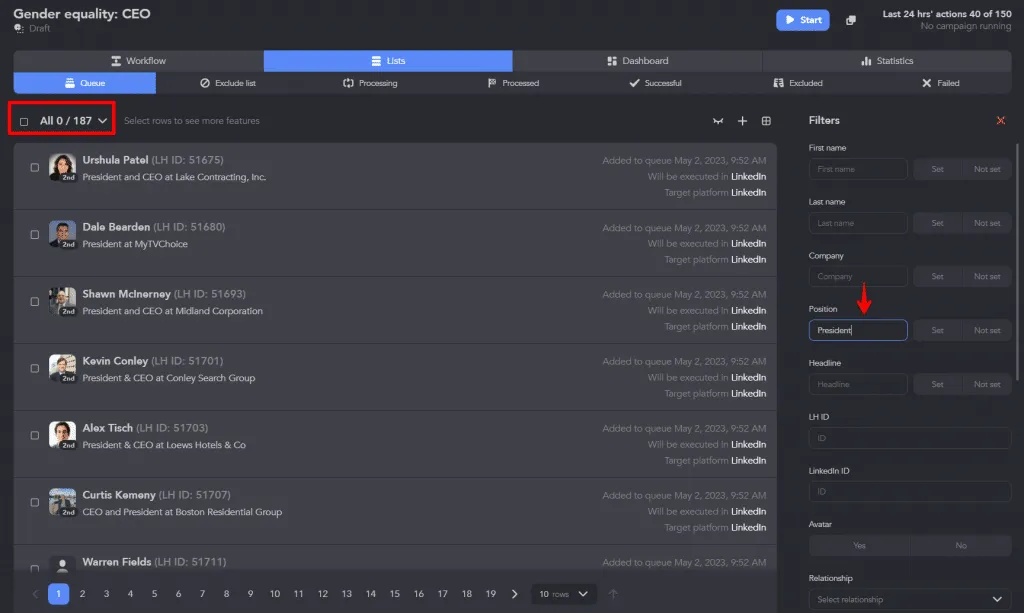
Task: Choose Yes for the Avatar filter
Action: point(859,546)
